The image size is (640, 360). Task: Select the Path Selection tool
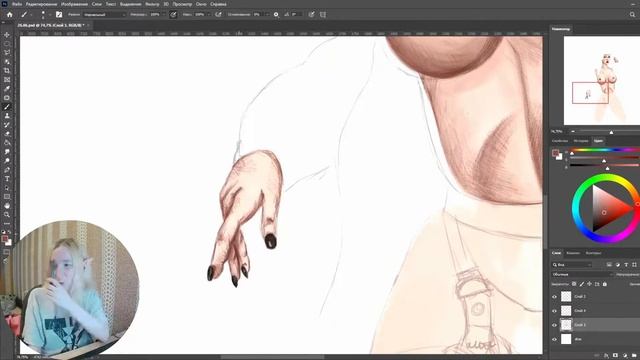[x=7, y=187]
